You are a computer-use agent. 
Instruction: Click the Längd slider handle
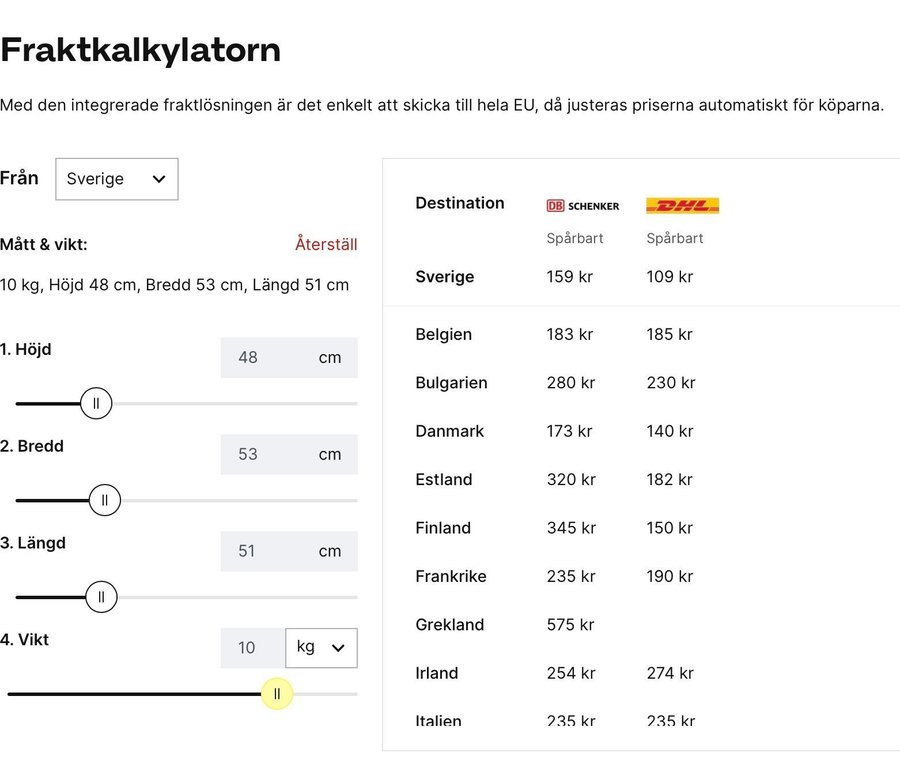(101, 597)
